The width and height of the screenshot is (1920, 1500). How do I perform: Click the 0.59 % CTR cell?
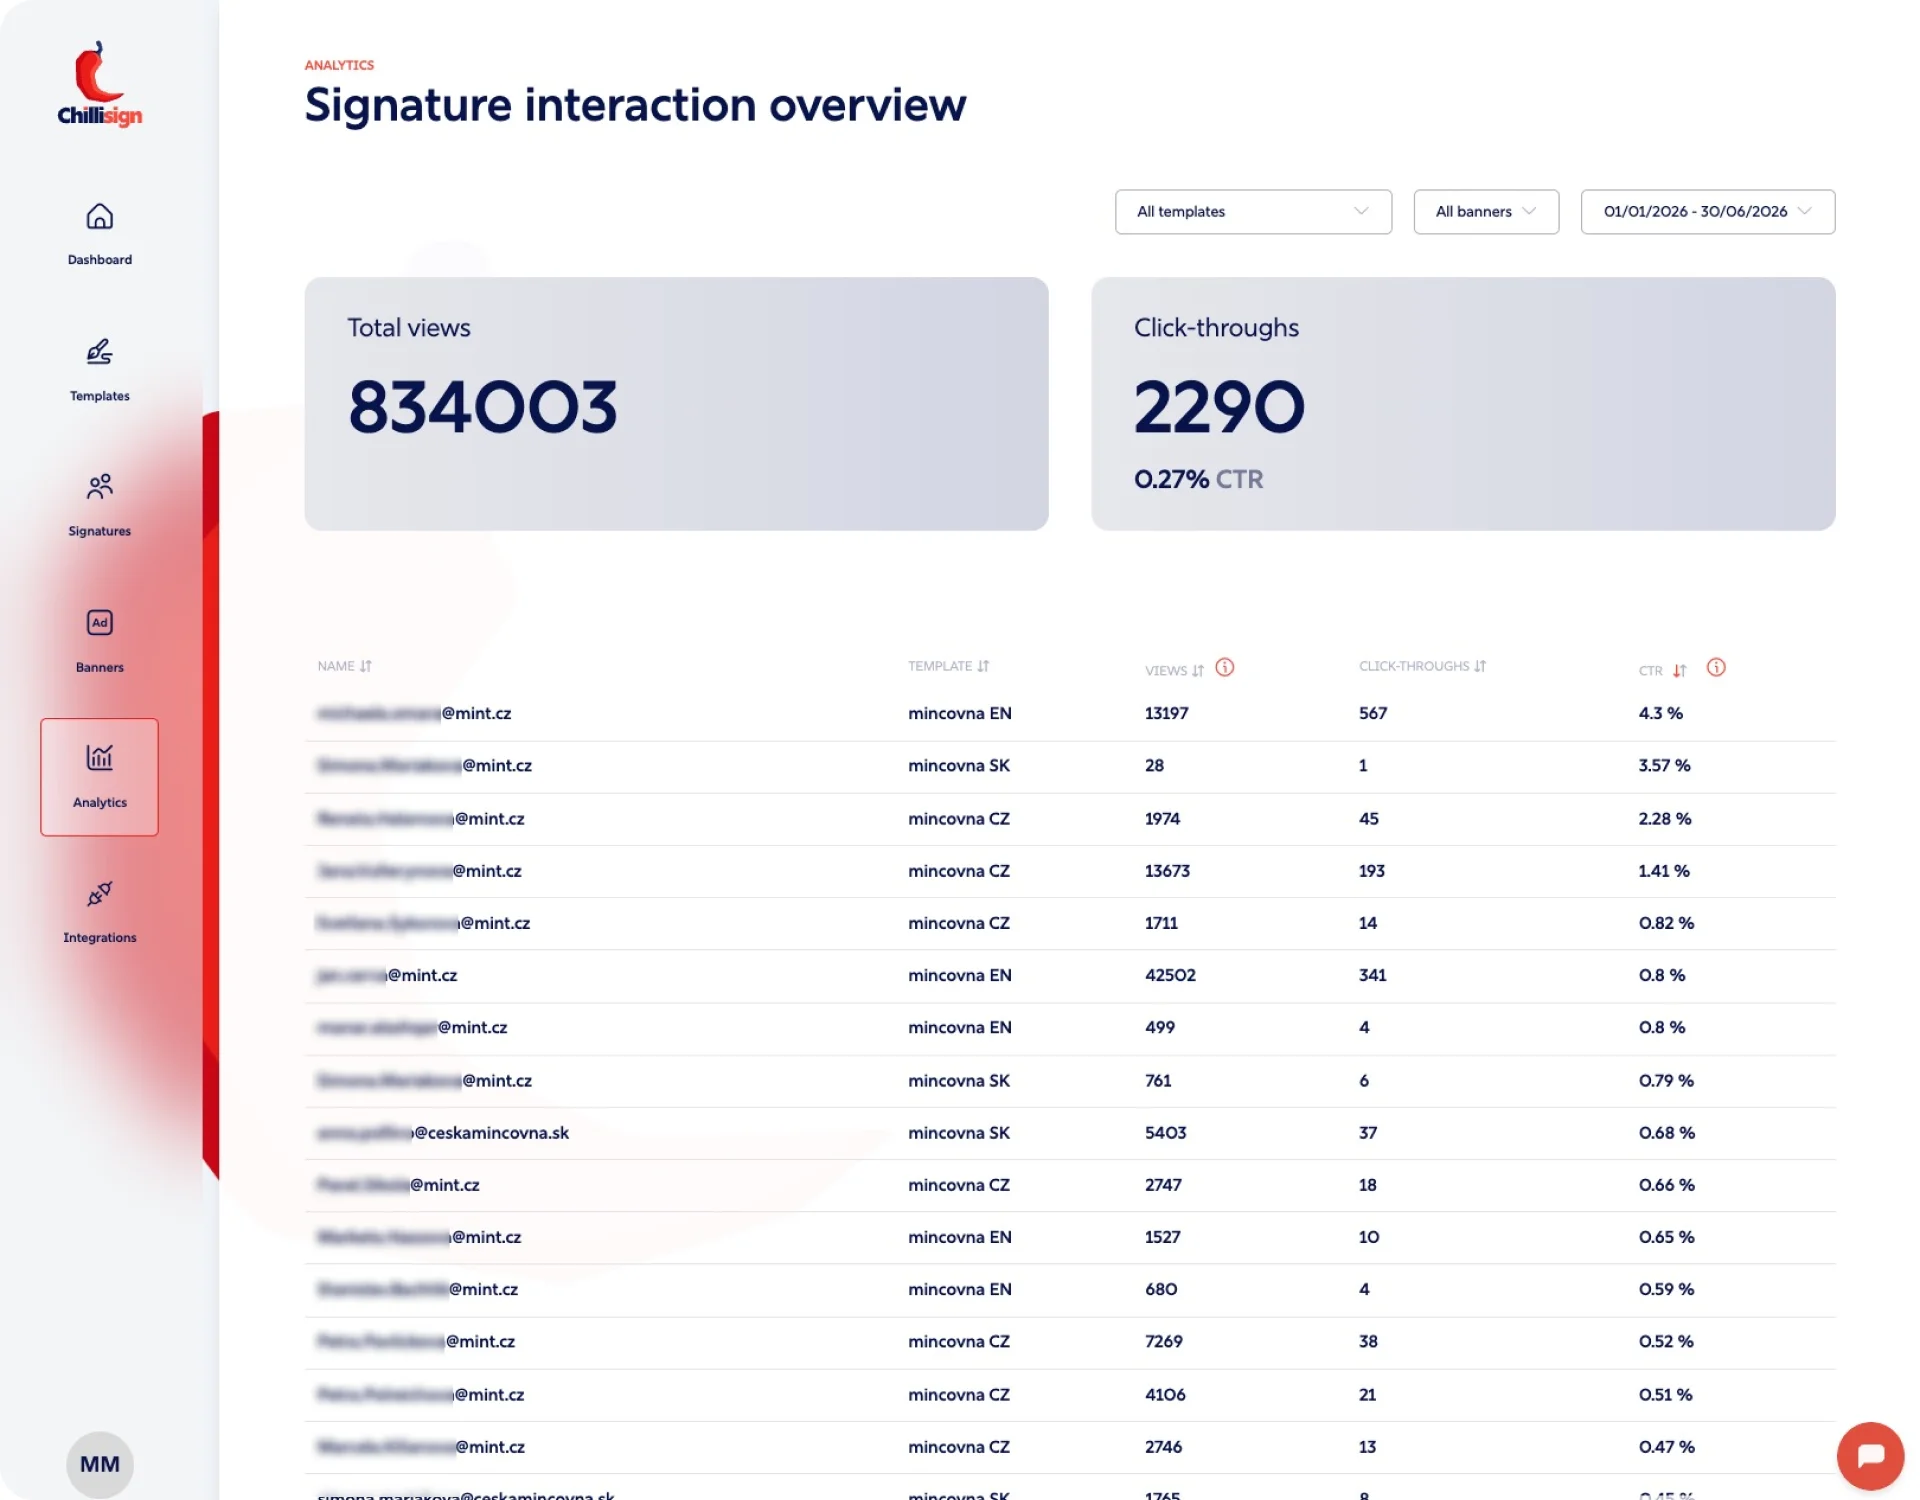(1666, 1290)
